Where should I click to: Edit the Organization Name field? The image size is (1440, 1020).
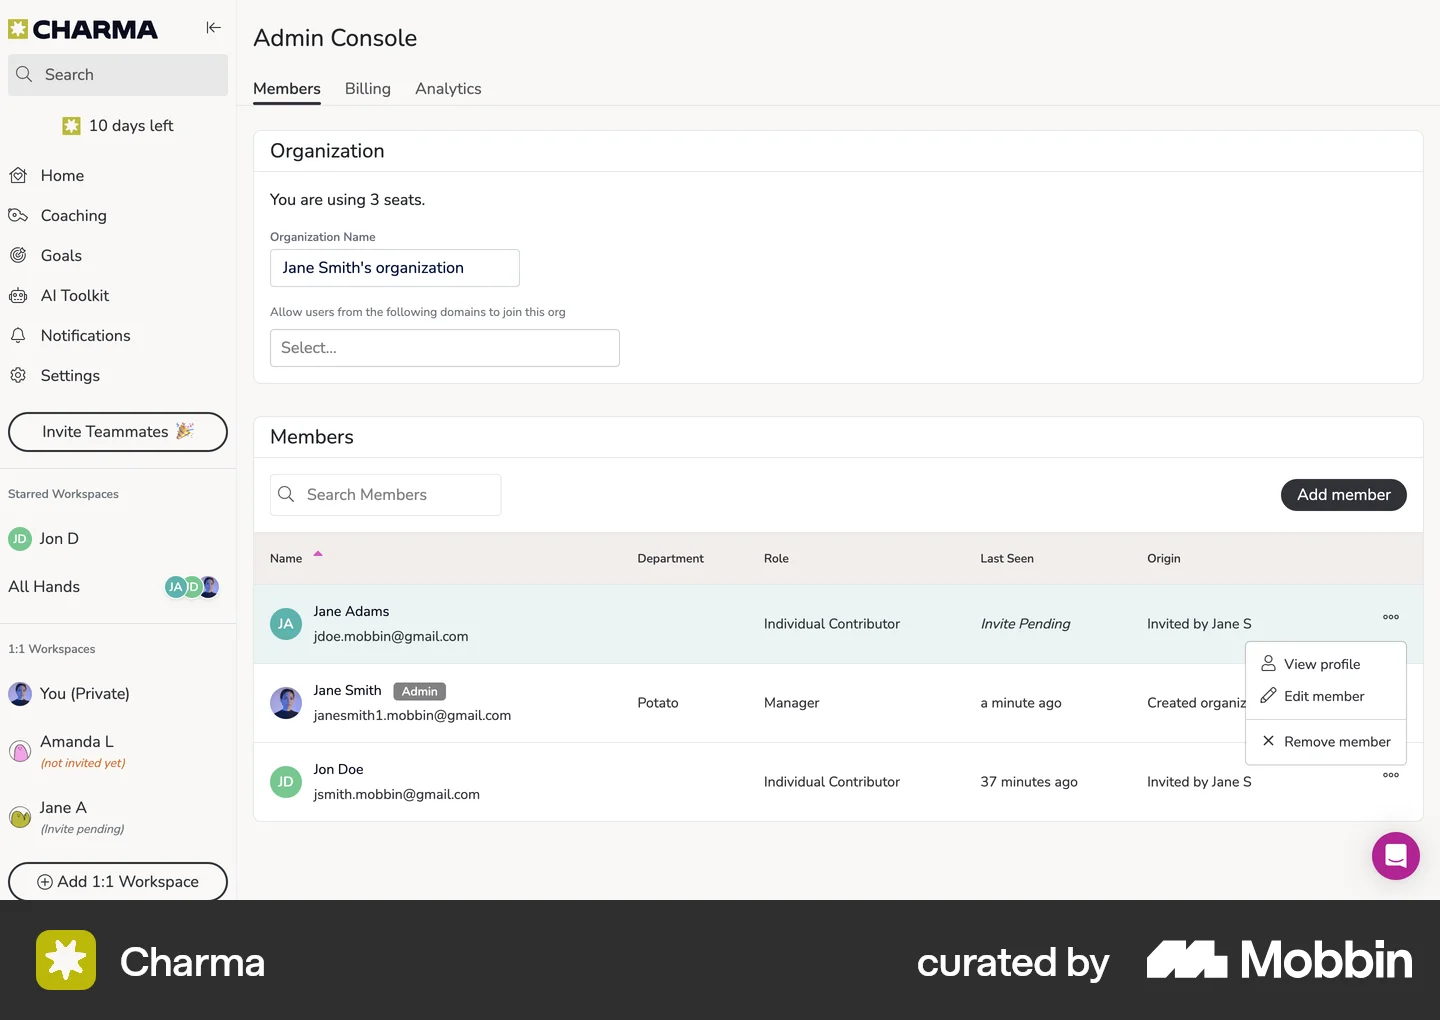click(395, 268)
